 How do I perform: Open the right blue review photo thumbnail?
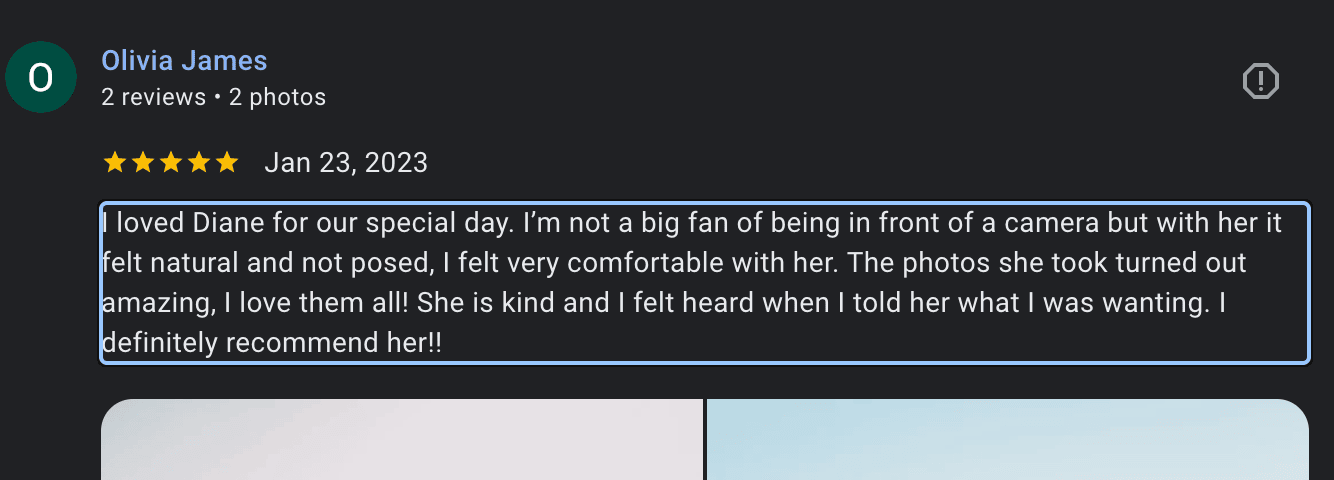click(x=1008, y=440)
